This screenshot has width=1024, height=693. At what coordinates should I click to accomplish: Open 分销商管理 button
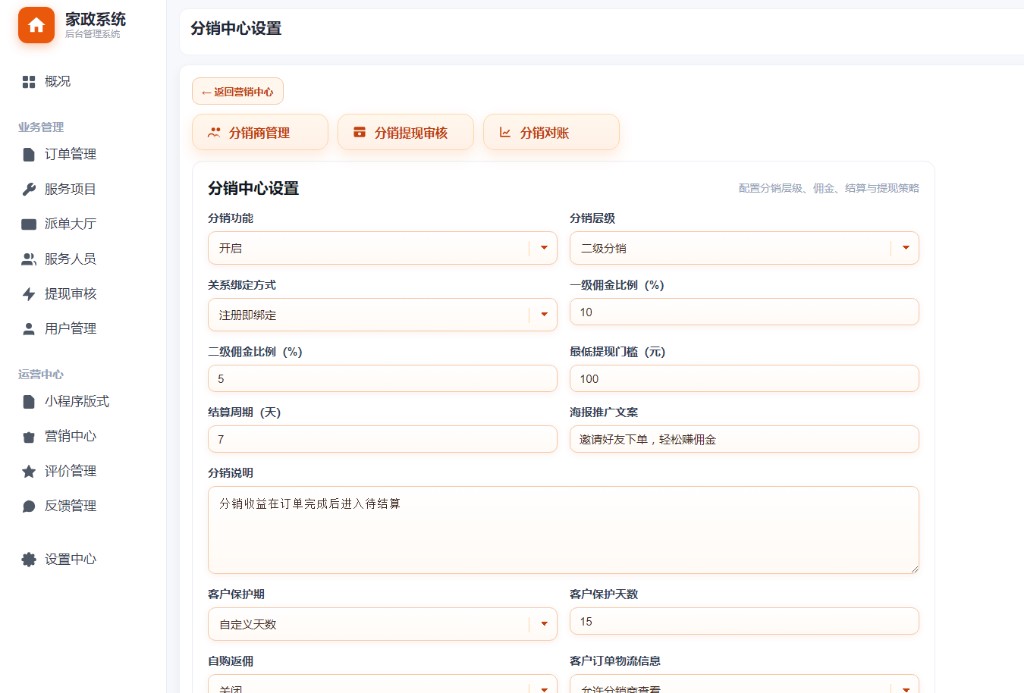(260, 133)
